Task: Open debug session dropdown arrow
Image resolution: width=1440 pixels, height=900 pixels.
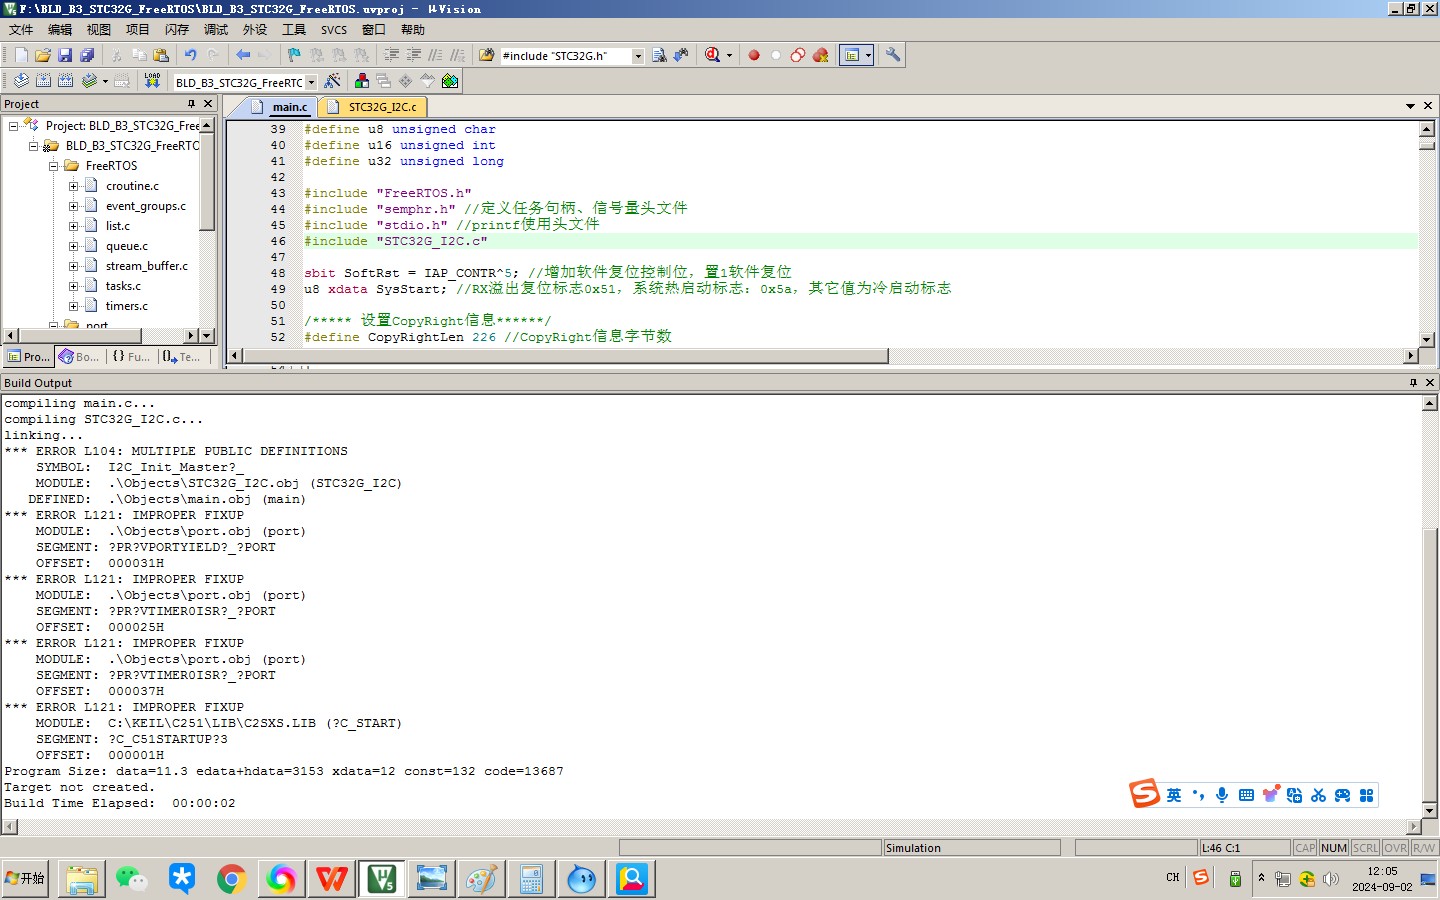Action: coord(729,56)
